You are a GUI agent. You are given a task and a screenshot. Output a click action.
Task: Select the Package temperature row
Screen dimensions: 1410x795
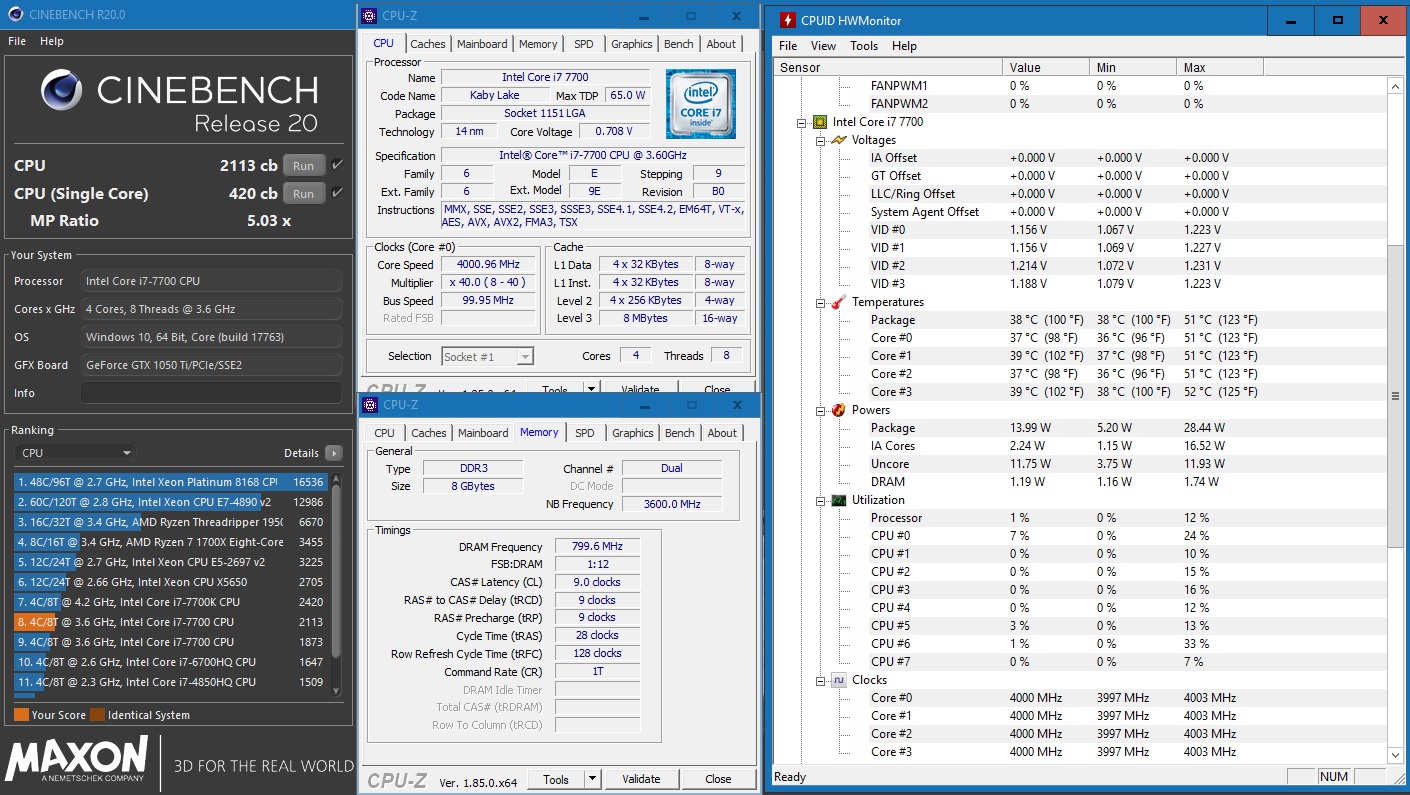[1081, 320]
